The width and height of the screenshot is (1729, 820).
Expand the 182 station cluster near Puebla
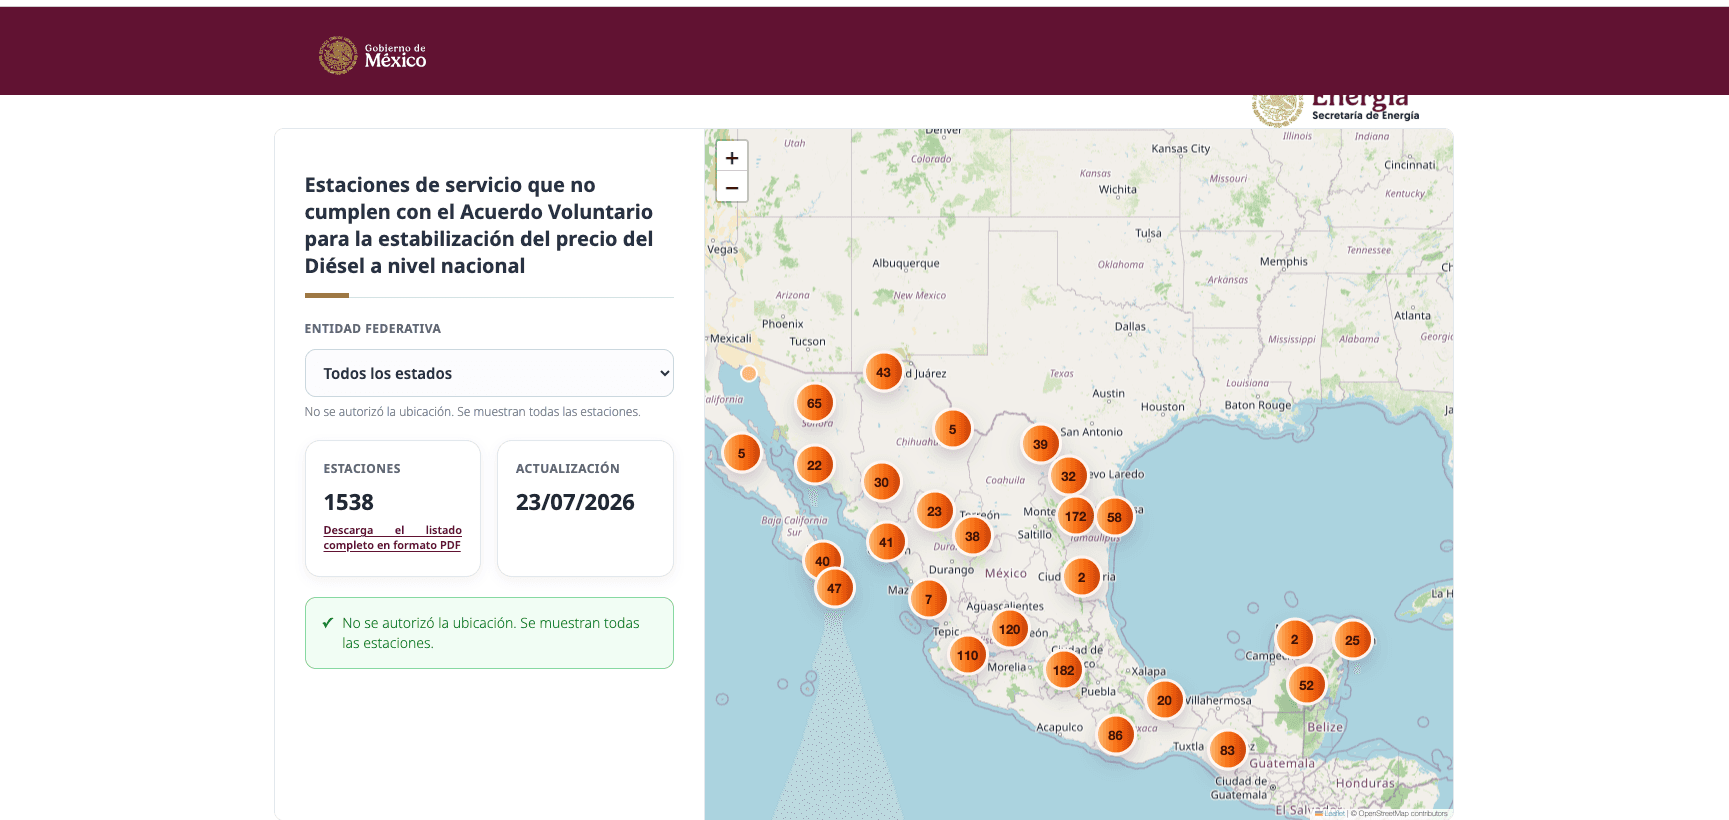(x=1063, y=671)
